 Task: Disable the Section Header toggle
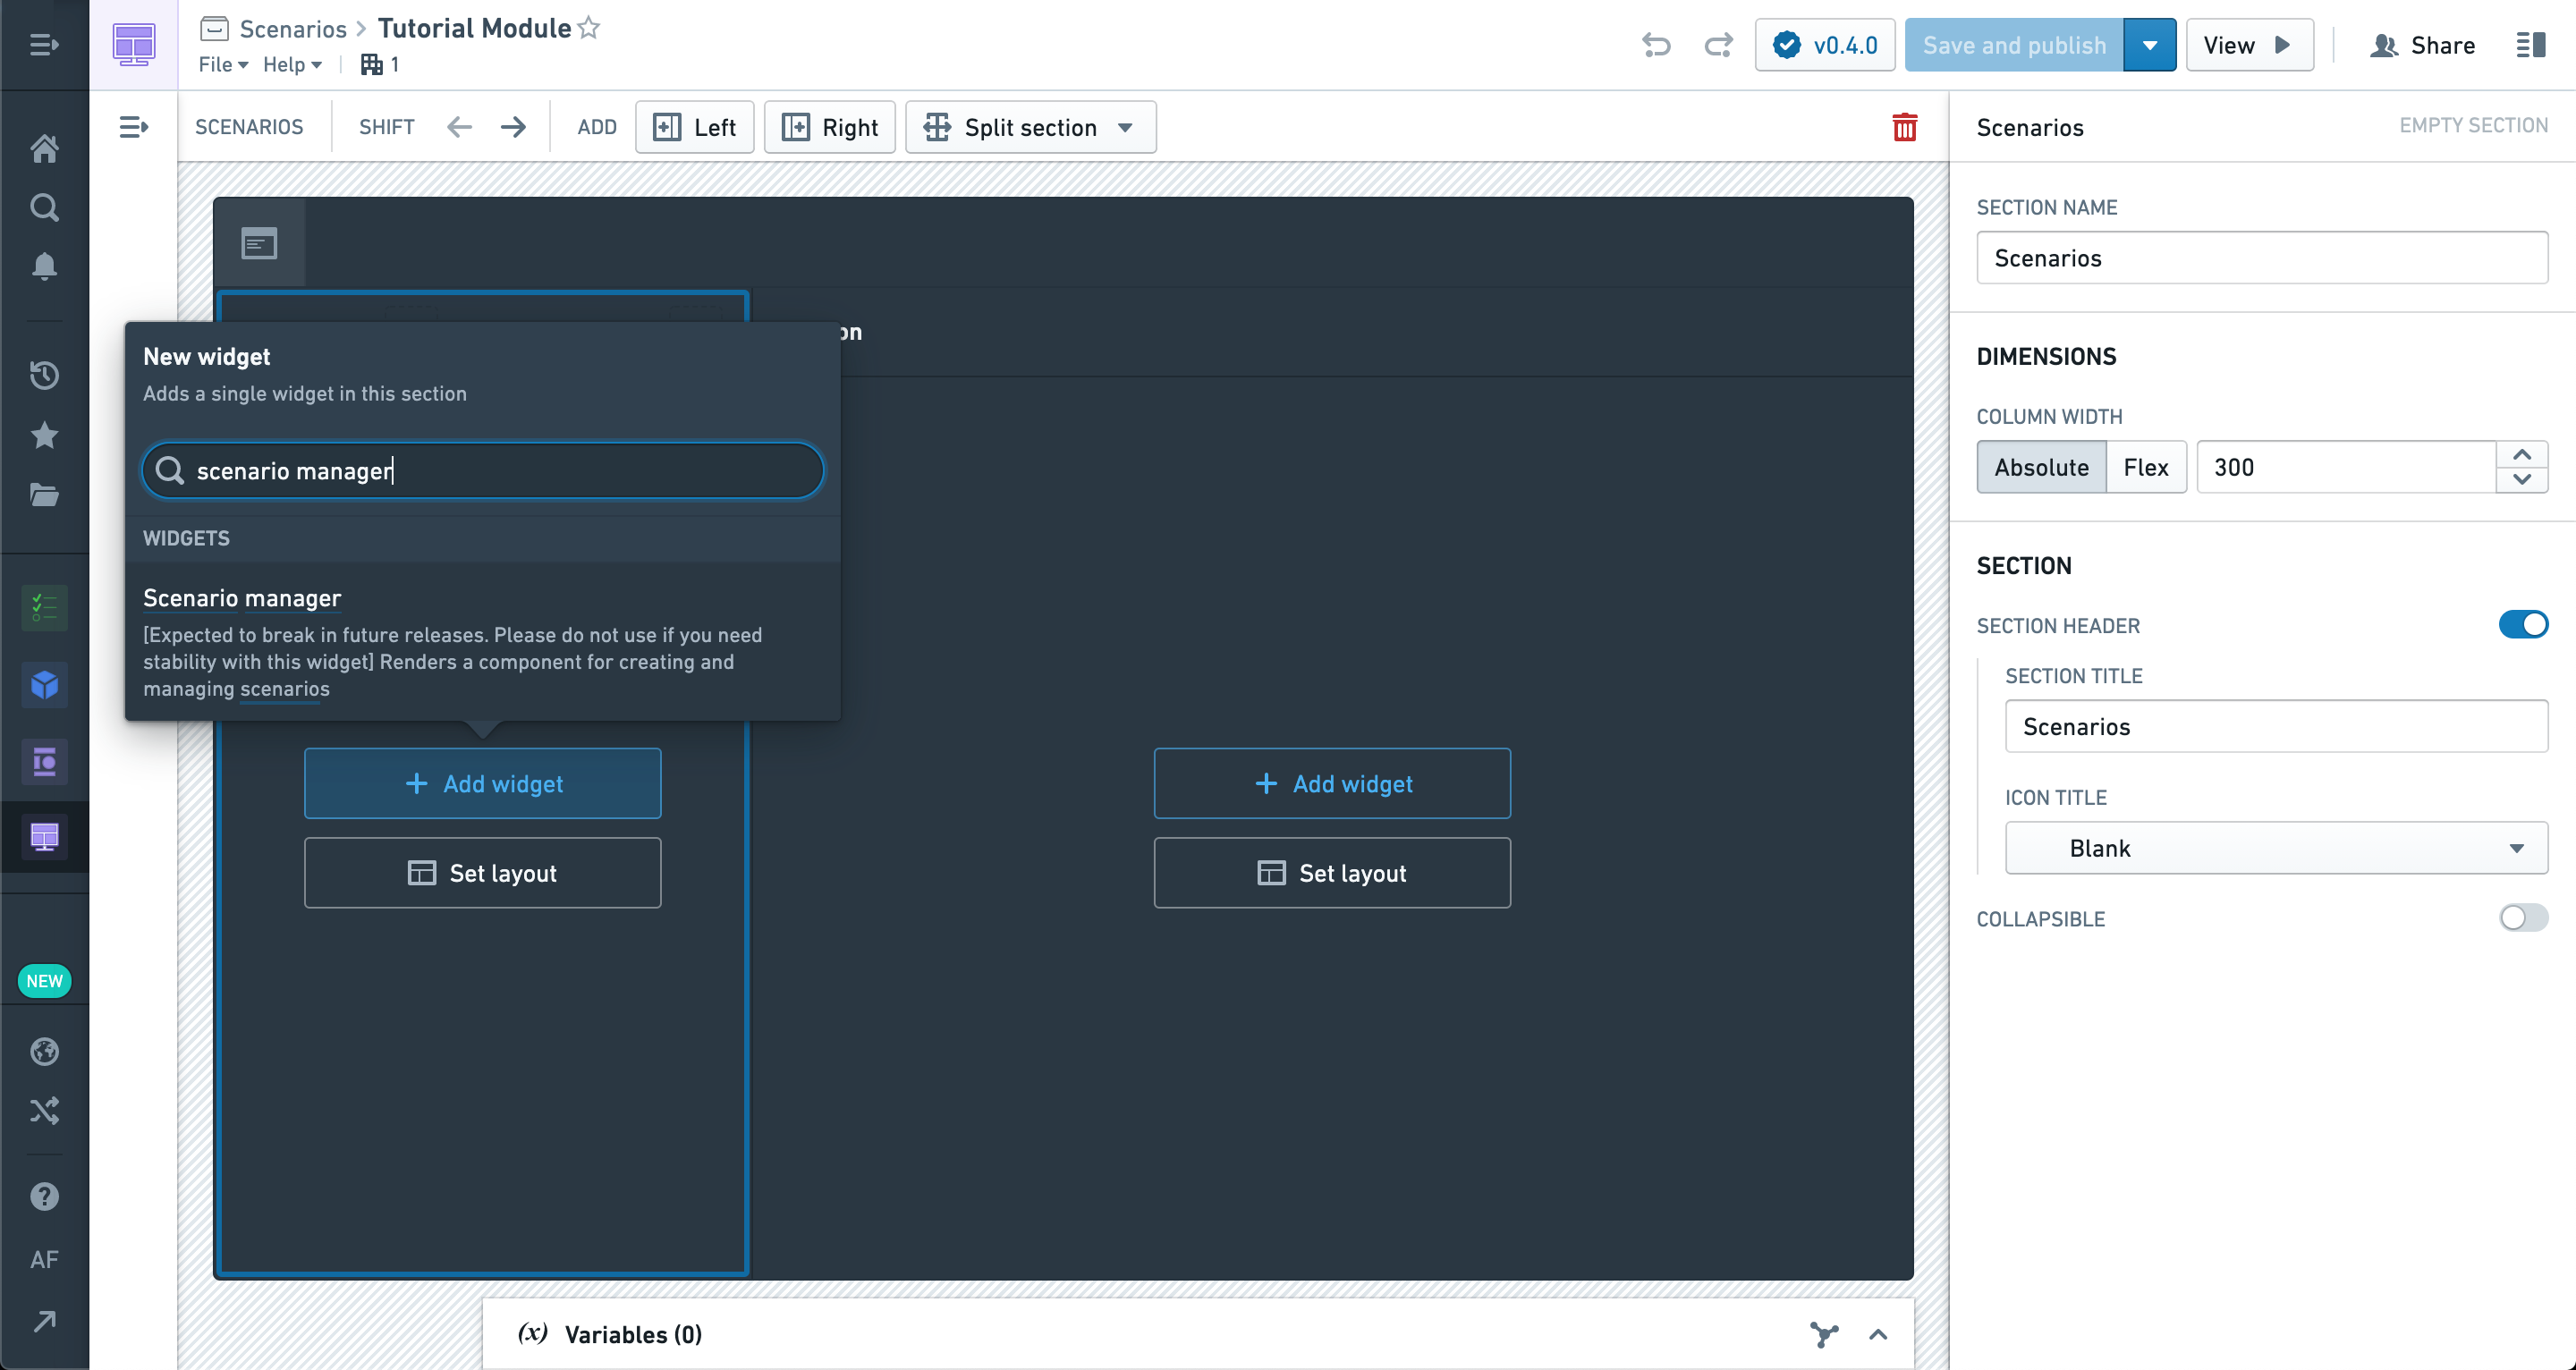pyautogui.click(x=2523, y=625)
